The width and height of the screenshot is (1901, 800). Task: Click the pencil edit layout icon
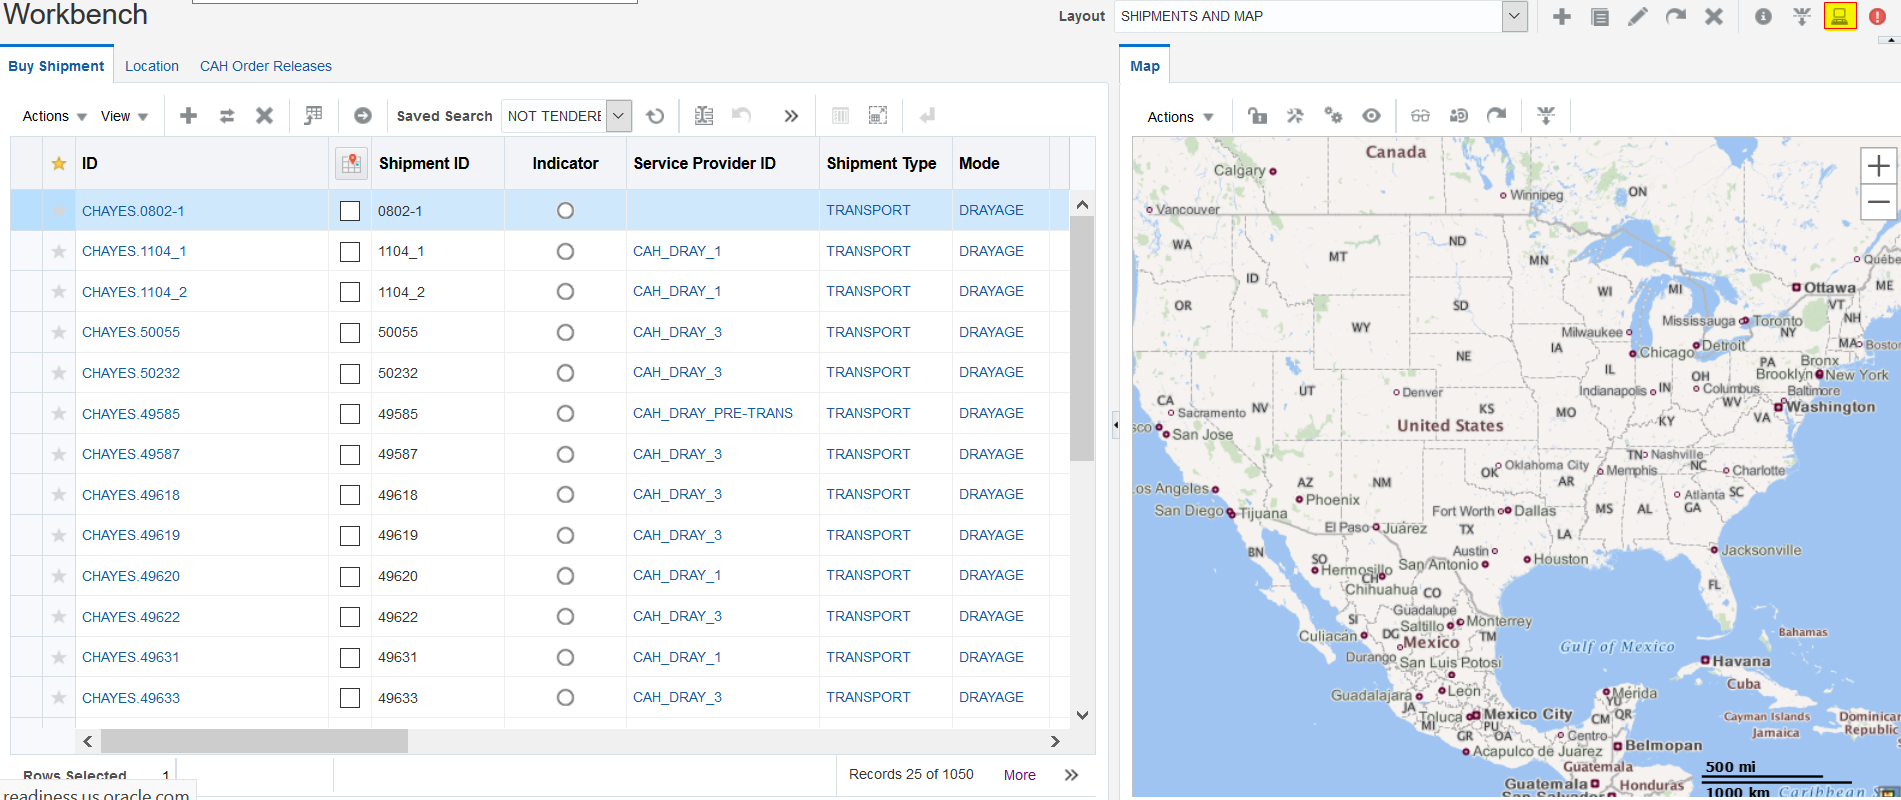coord(1637,16)
